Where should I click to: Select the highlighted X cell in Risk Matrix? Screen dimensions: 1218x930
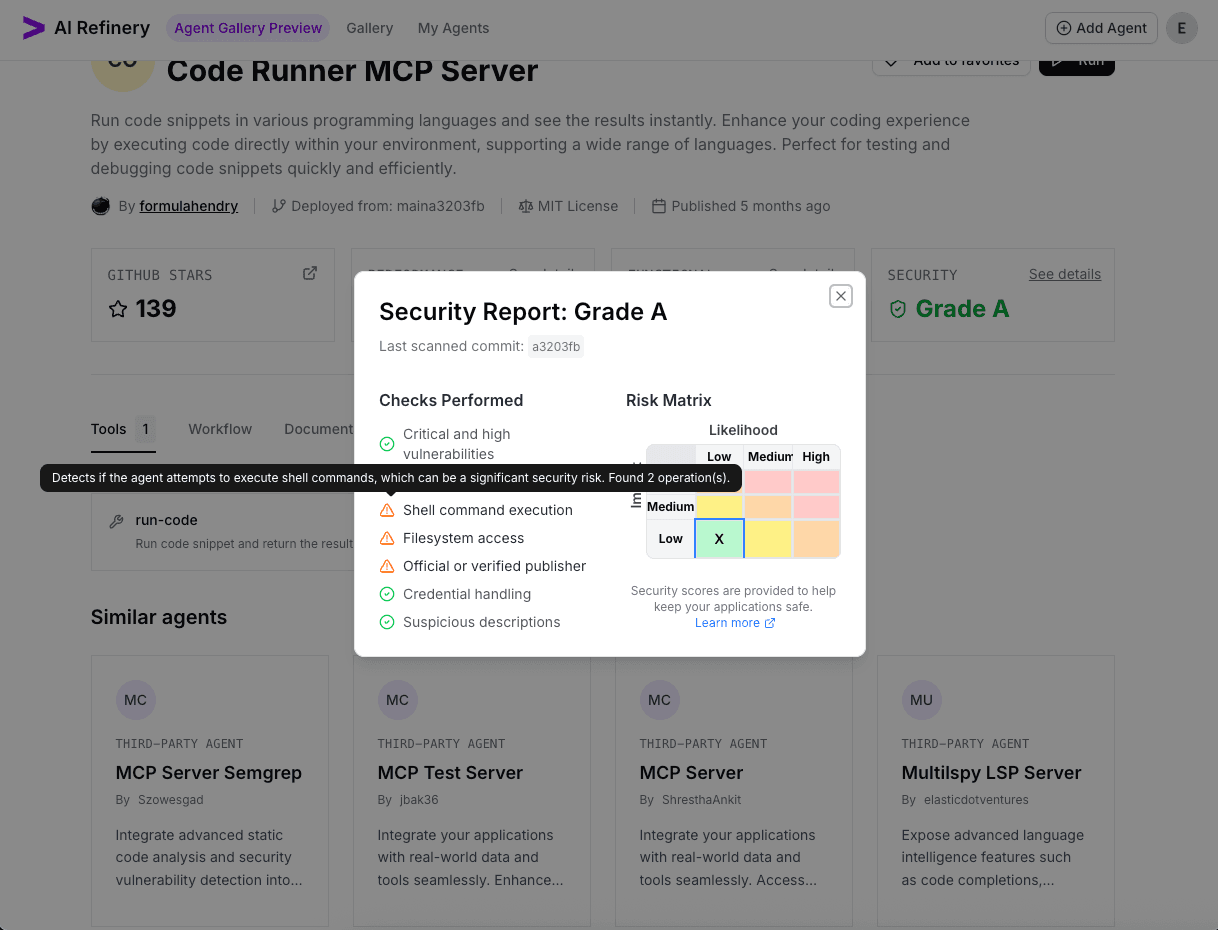(719, 539)
